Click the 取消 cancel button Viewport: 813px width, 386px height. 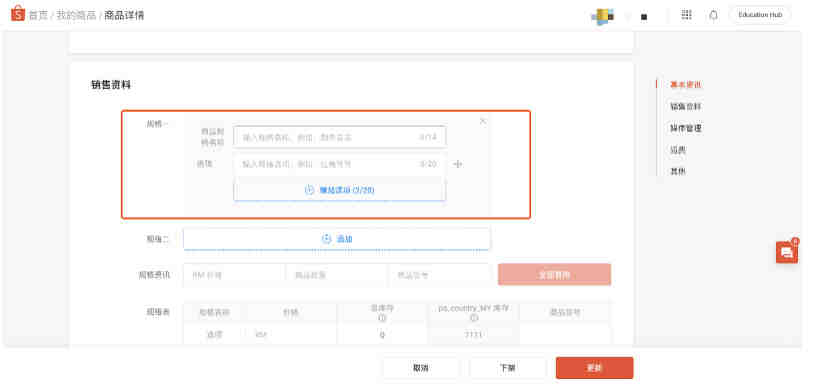(x=420, y=368)
